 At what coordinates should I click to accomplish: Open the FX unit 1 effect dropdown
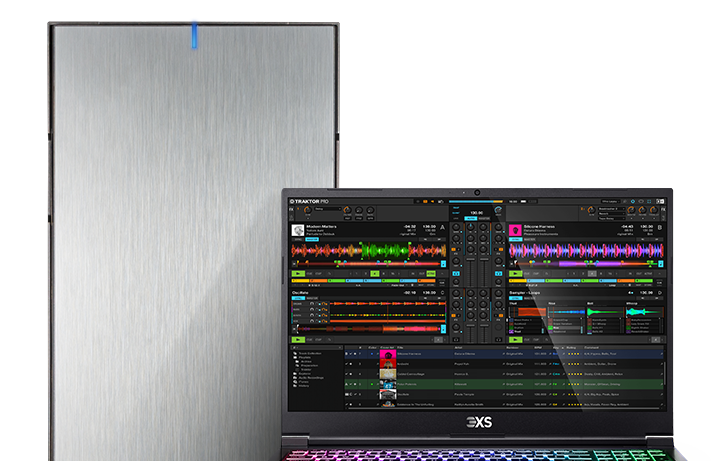[x=328, y=209]
